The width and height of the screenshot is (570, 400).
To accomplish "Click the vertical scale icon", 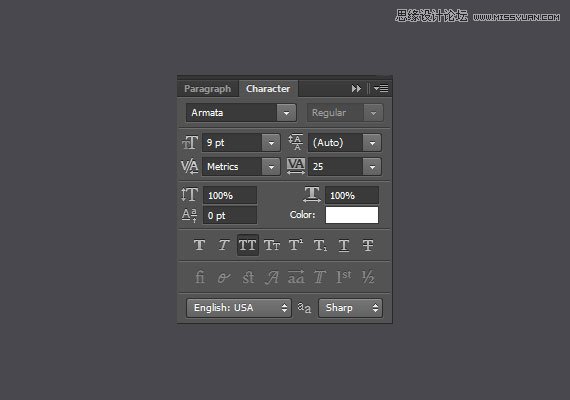I will [x=190, y=195].
